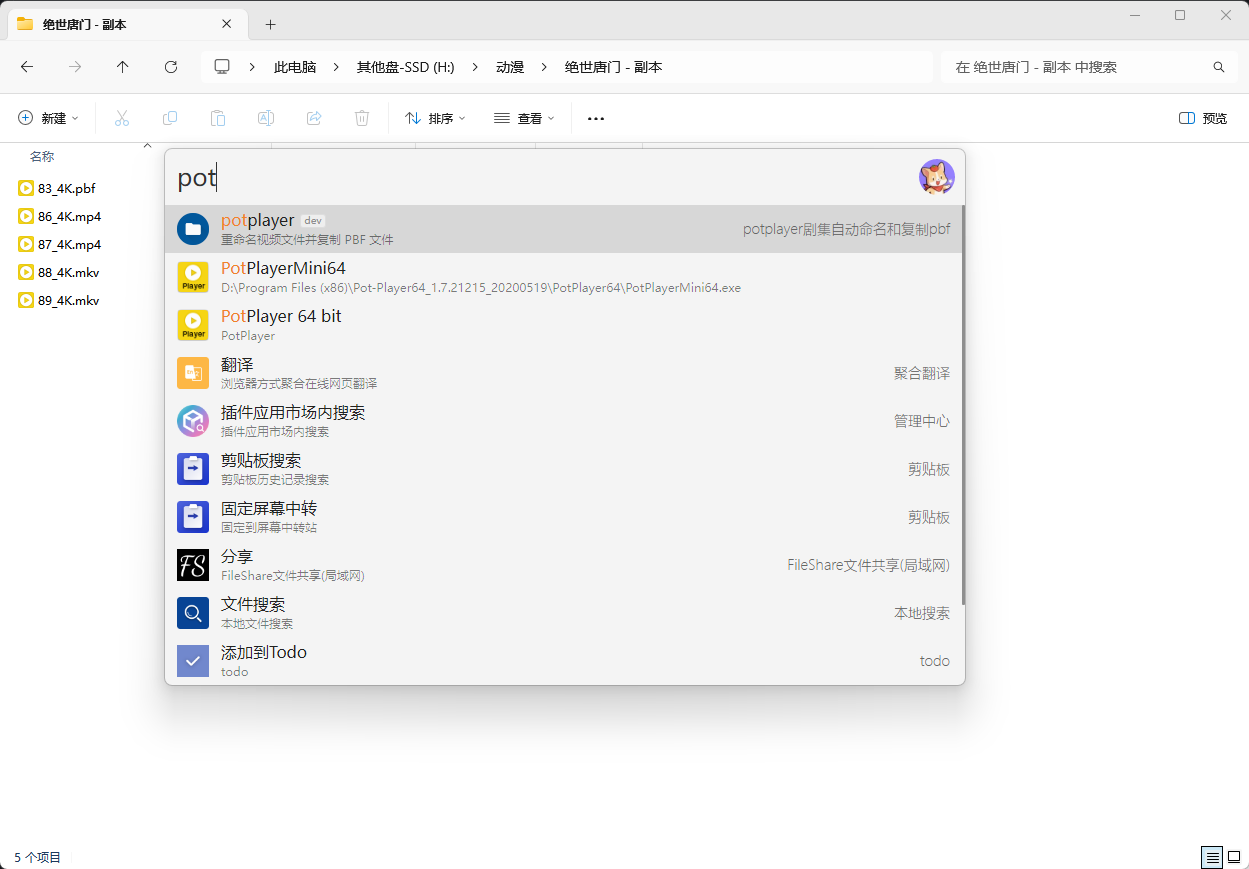Sort by the 名称 column header

(42, 157)
